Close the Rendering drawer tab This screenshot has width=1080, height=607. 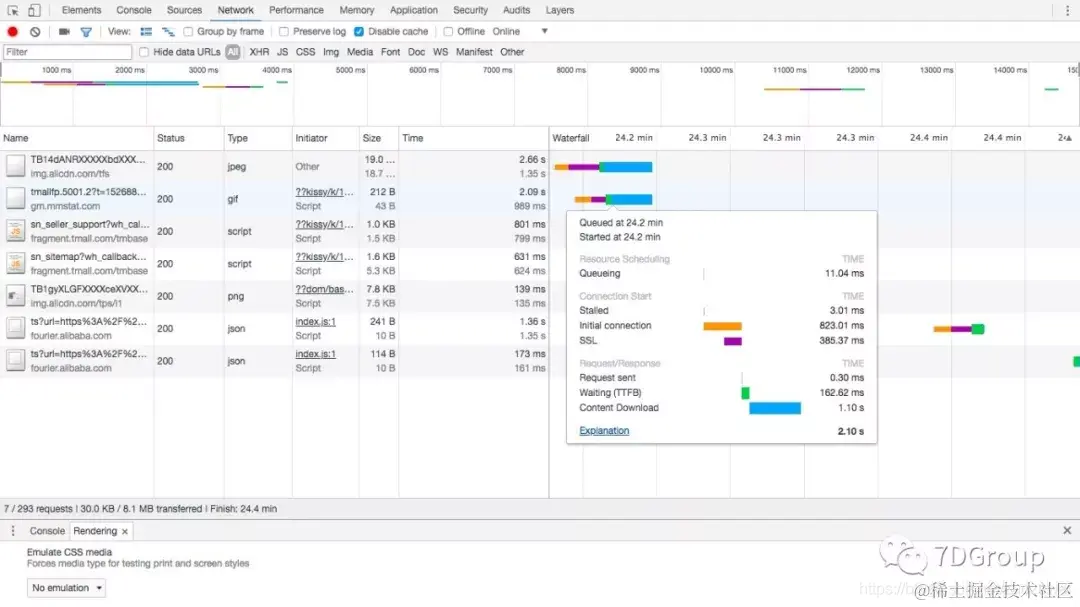pos(125,531)
